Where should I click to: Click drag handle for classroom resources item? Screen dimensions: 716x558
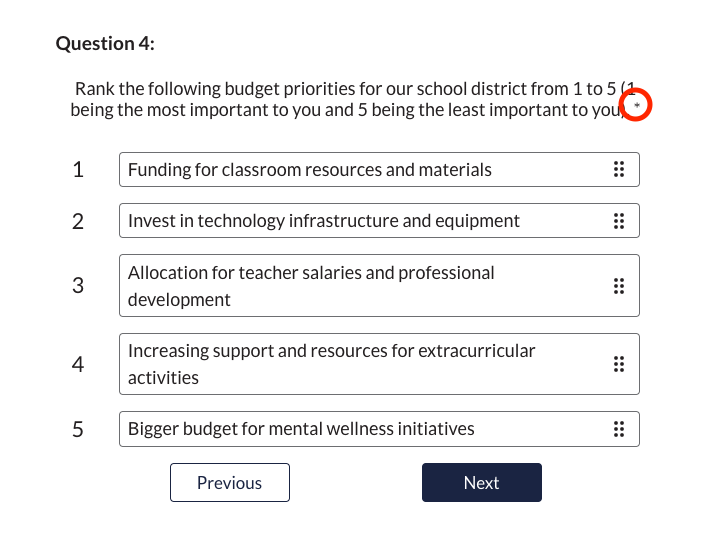[x=619, y=169]
